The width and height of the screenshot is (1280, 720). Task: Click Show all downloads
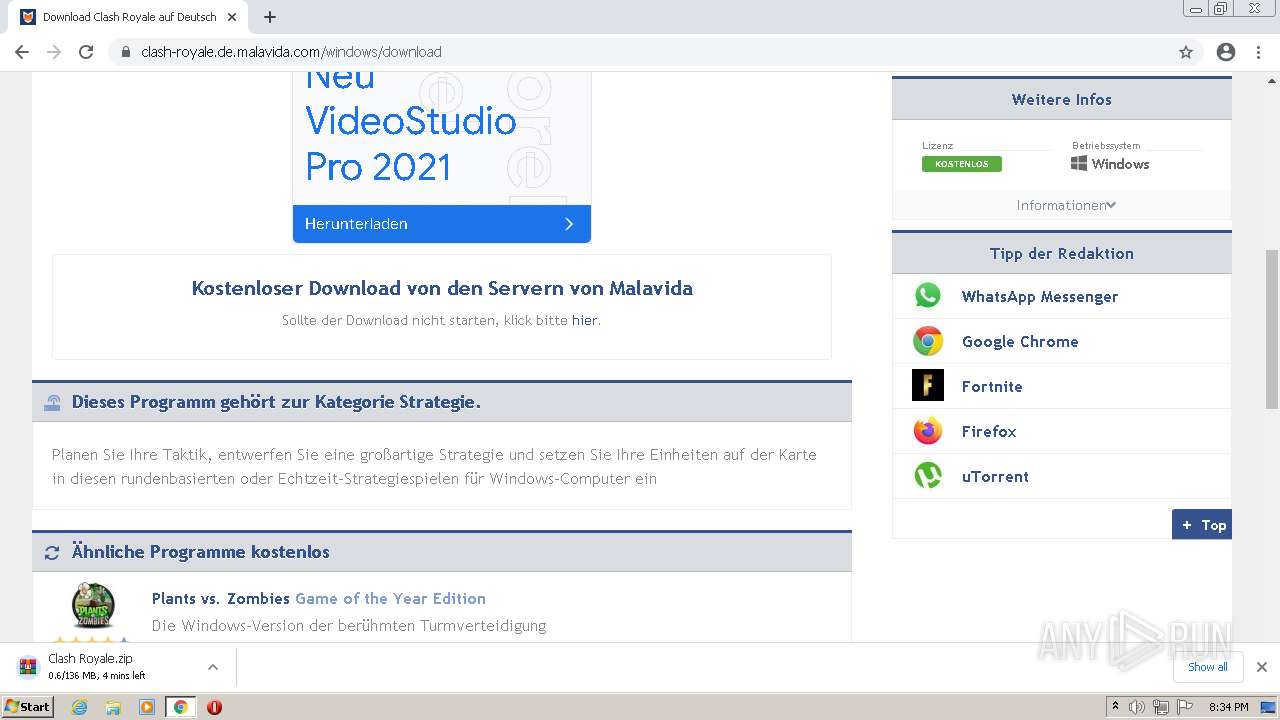[1208, 667]
